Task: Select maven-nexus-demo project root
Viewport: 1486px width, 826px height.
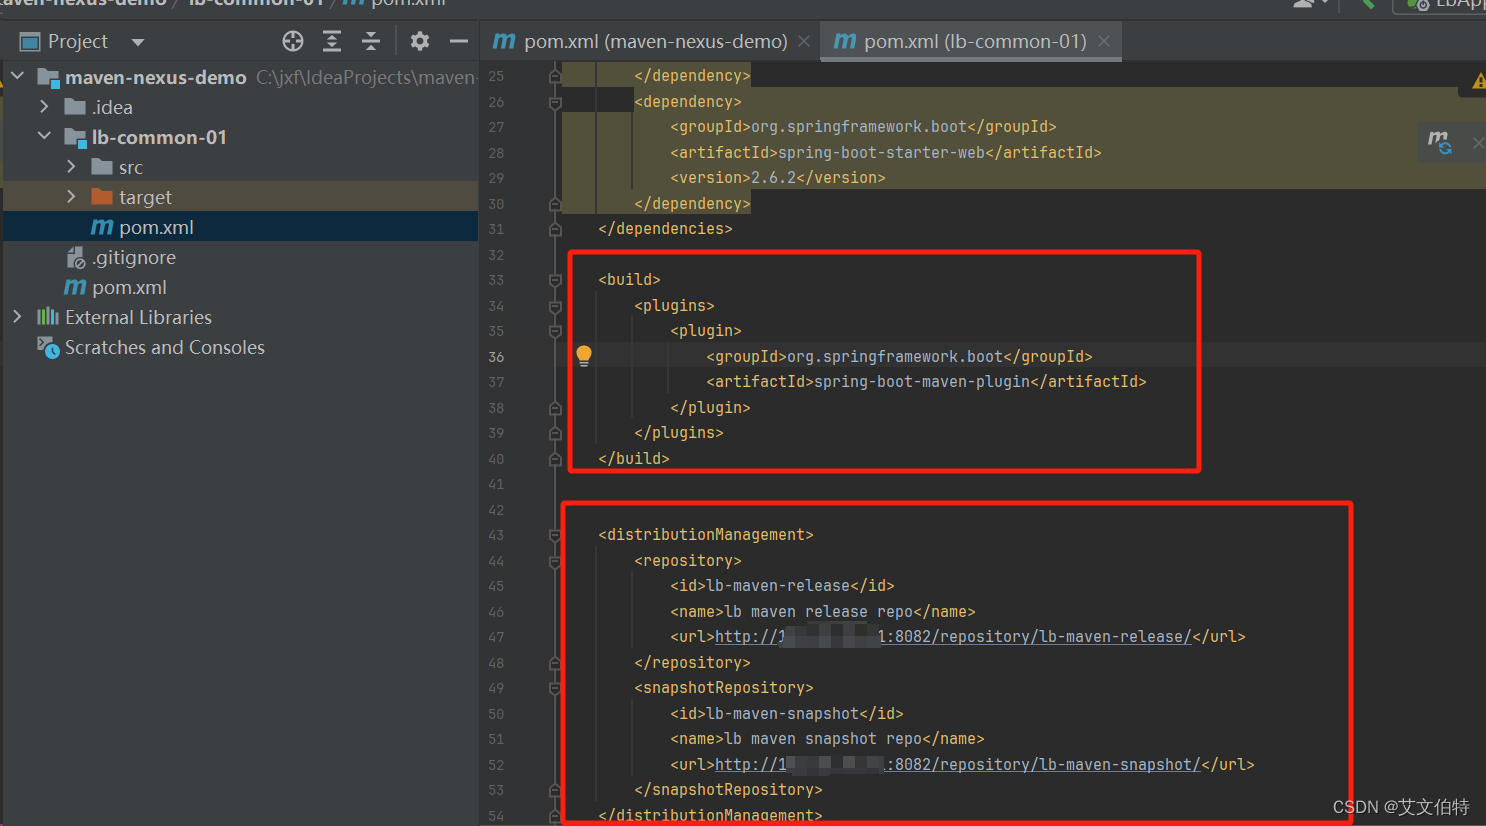Action: pyautogui.click(x=156, y=77)
